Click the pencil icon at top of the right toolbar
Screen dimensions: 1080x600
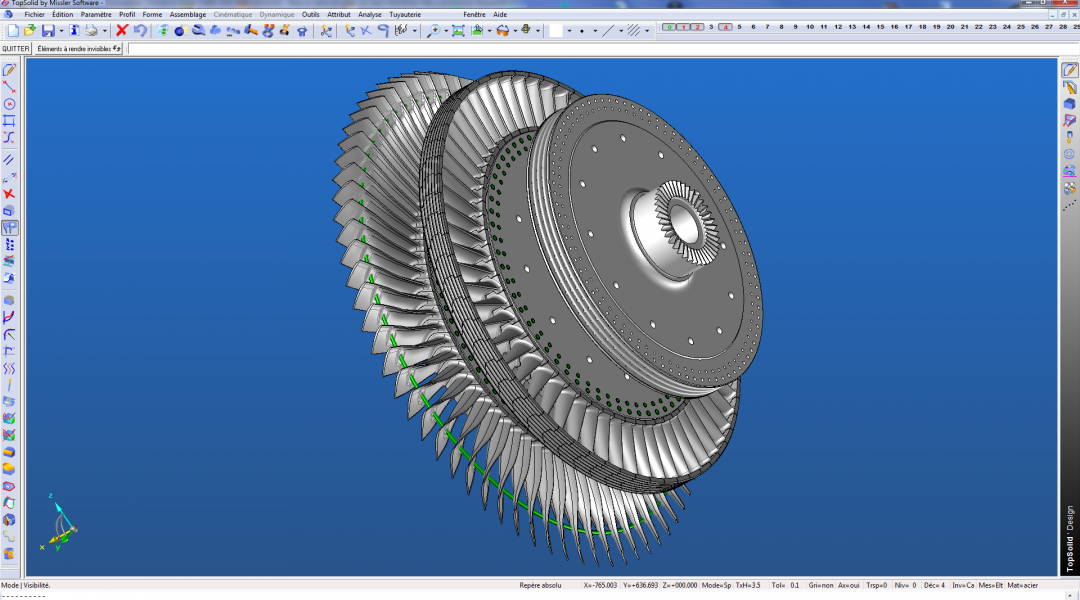[1069, 70]
